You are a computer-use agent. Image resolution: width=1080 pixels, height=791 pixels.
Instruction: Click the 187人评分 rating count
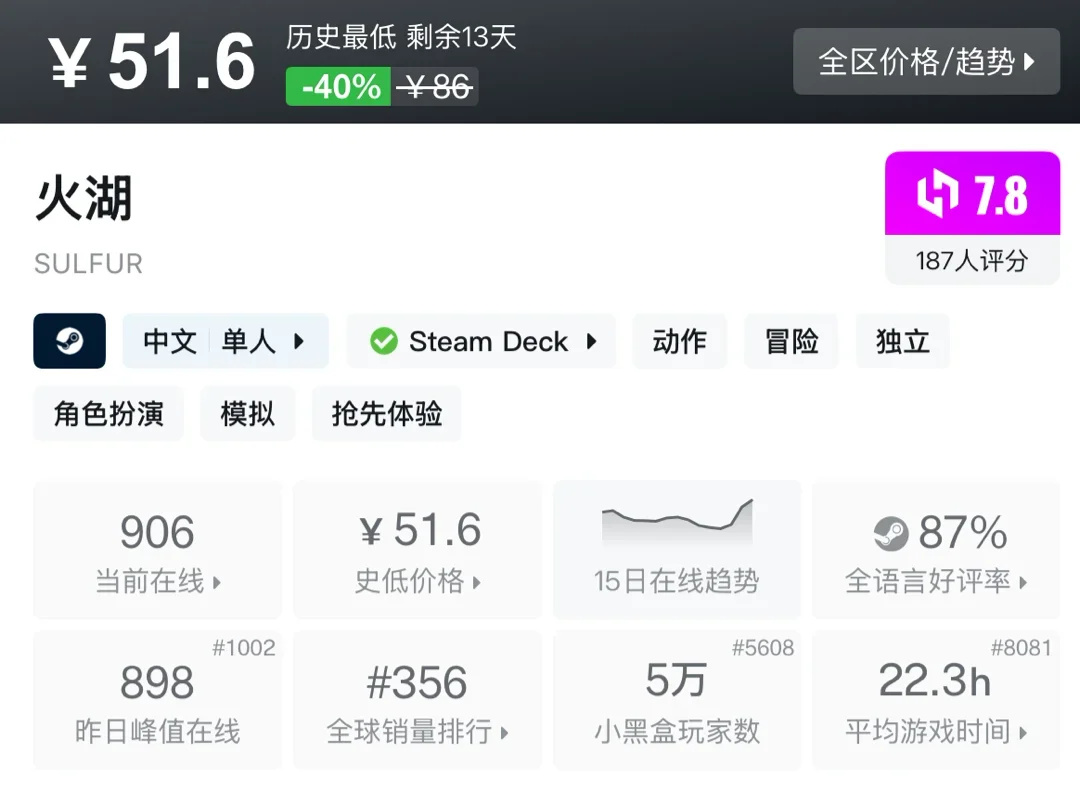pyautogui.click(x=971, y=261)
